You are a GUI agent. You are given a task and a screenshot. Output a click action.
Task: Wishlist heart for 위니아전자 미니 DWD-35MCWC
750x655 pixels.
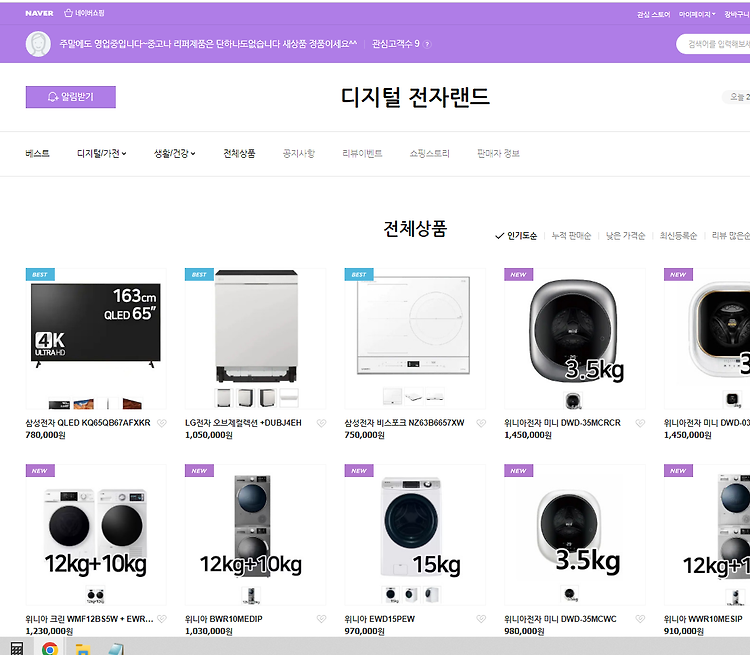640,619
